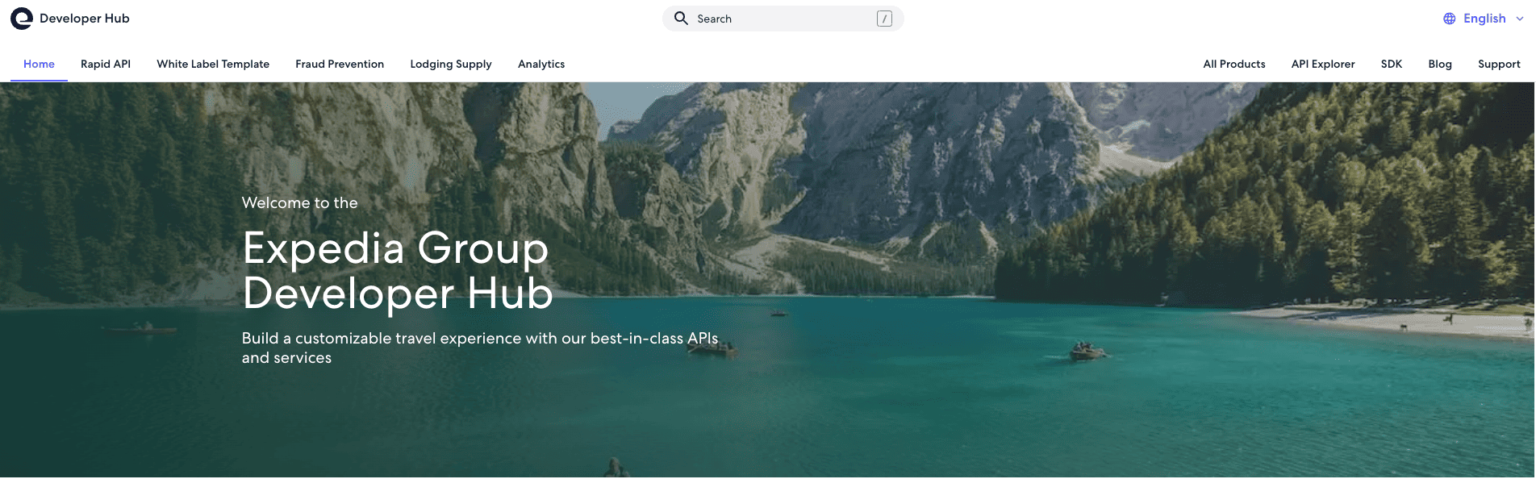Visit the Blog link
Image resolution: width=1536 pixels, height=479 pixels.
pyautogui.click(x=1440, y=64)
